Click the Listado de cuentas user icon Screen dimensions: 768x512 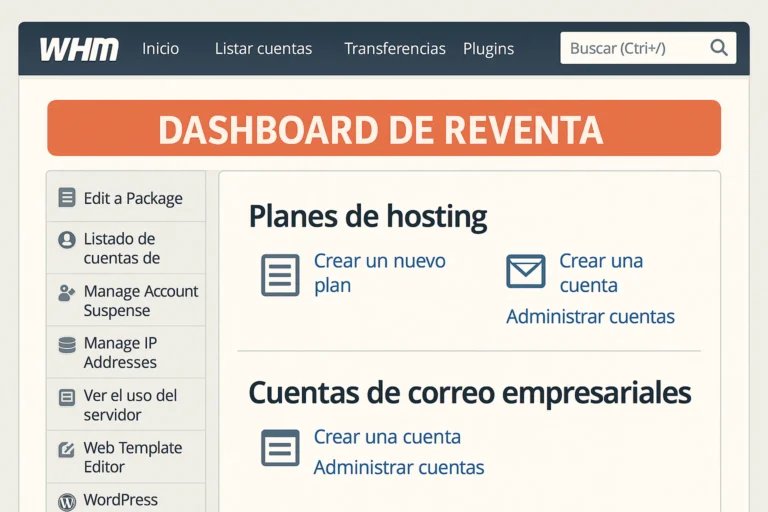coord(67,240)
